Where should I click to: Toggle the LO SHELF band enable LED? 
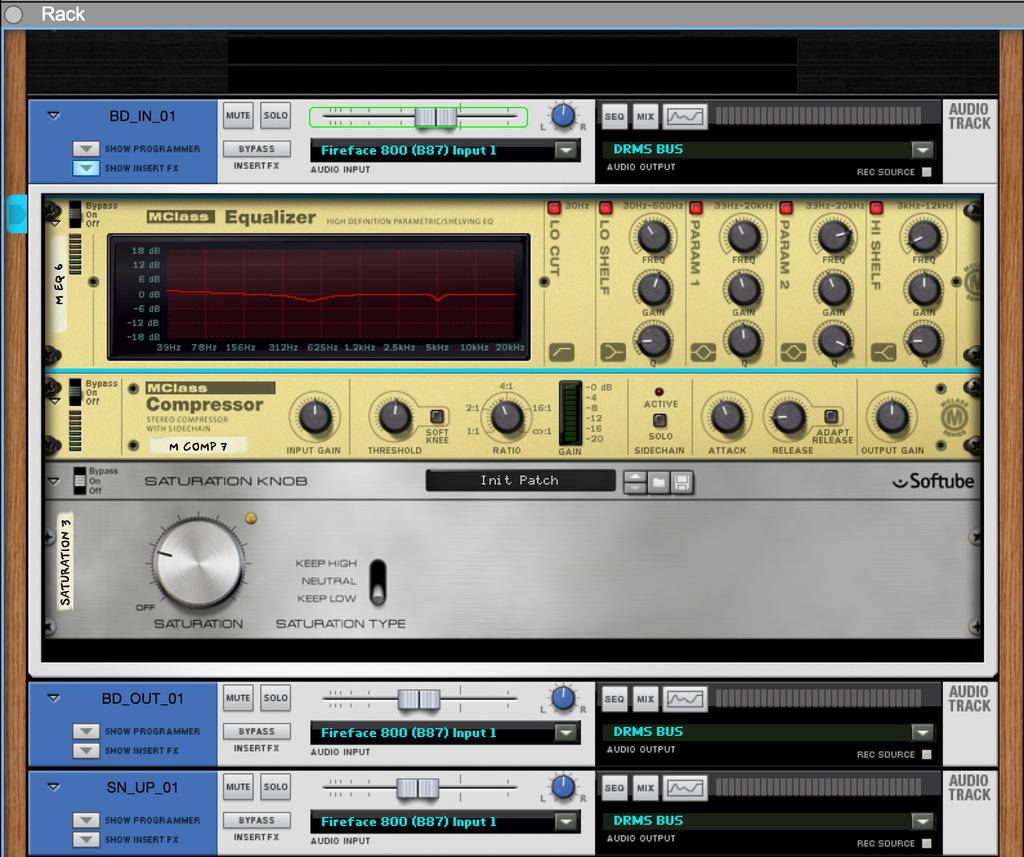[605, 208]
